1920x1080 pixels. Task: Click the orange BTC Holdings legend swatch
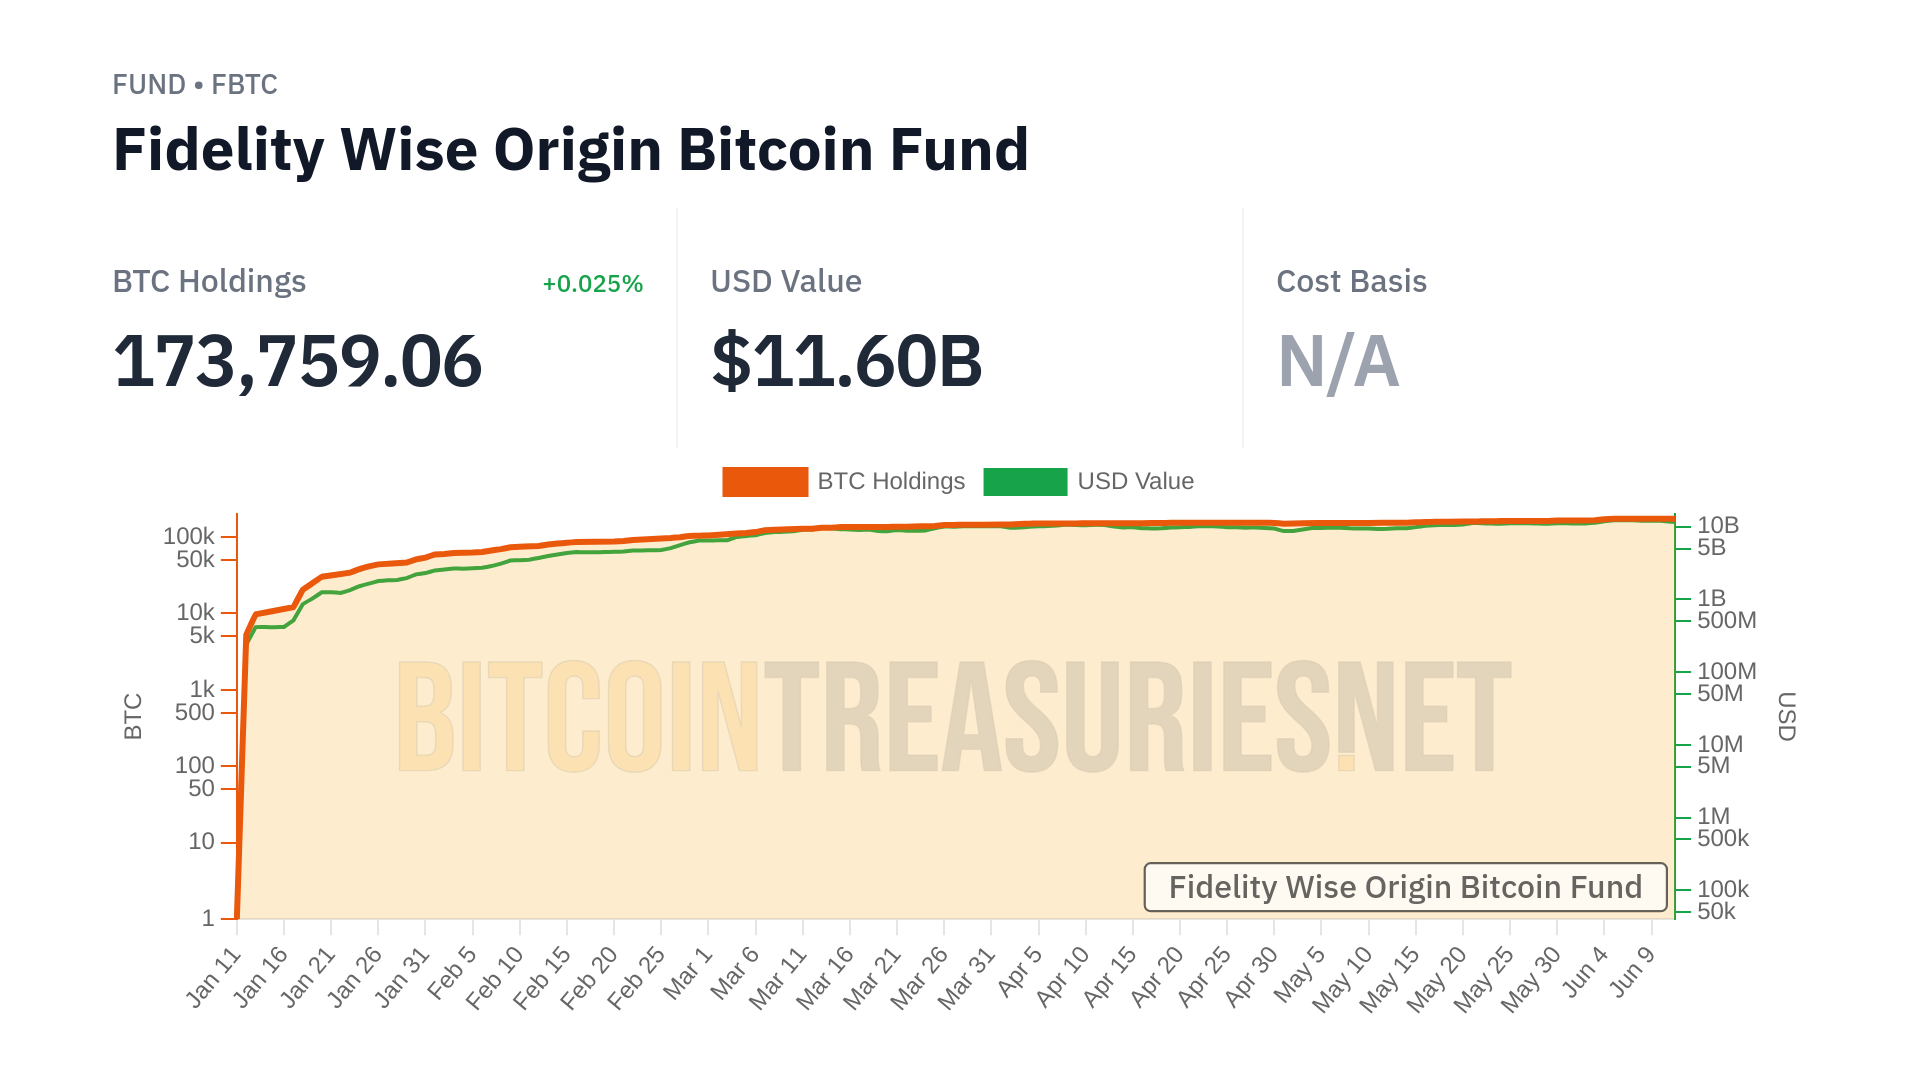pyautogui.click(x=765, y=482)
